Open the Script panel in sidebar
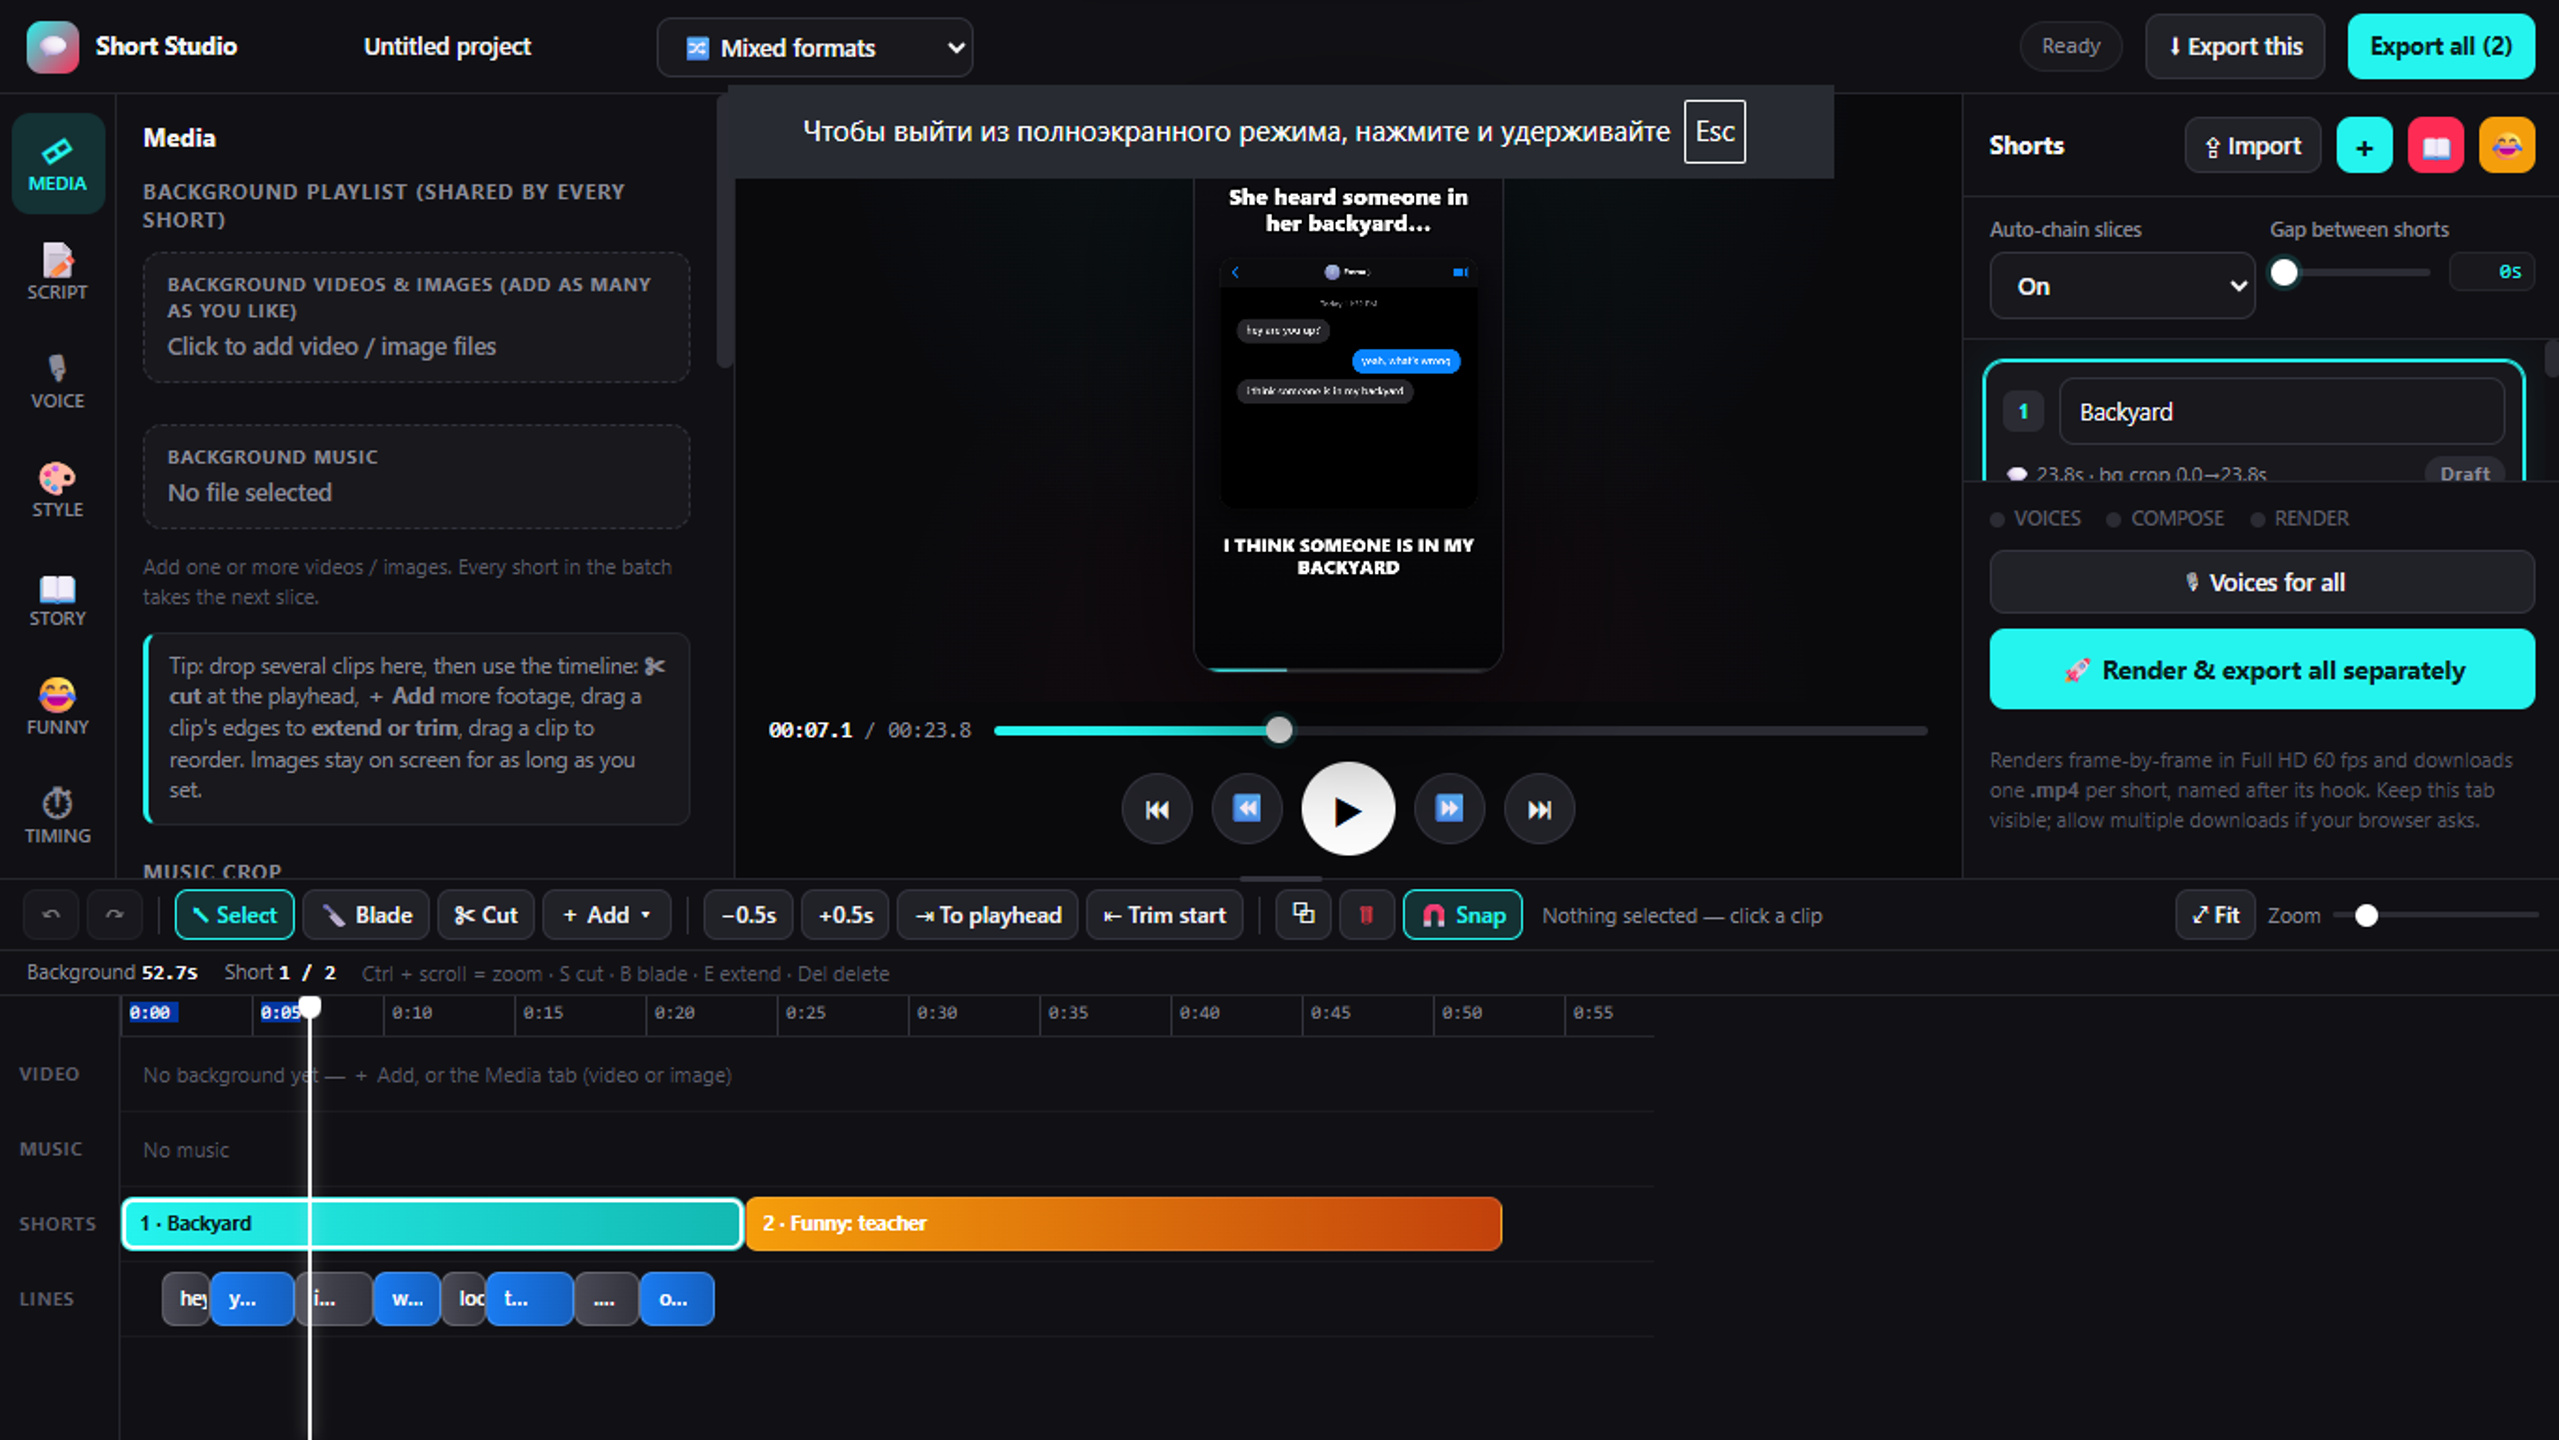Viewport: 2559px width, 1440px height. point(57,271)
